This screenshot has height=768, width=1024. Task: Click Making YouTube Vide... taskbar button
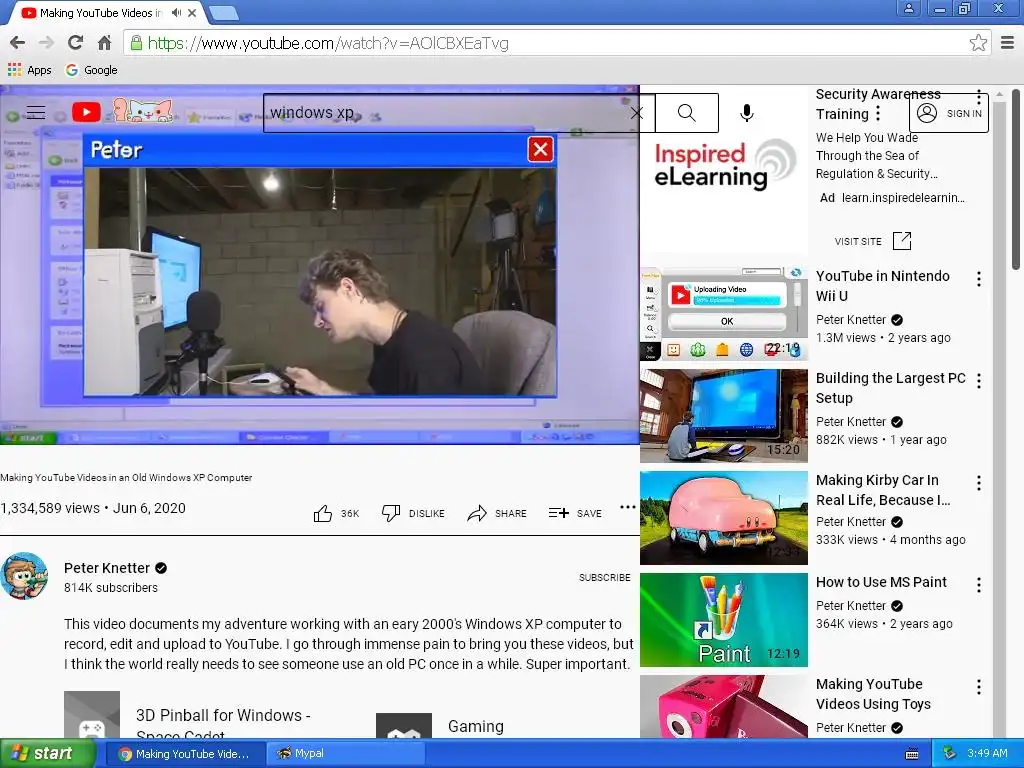185,754
